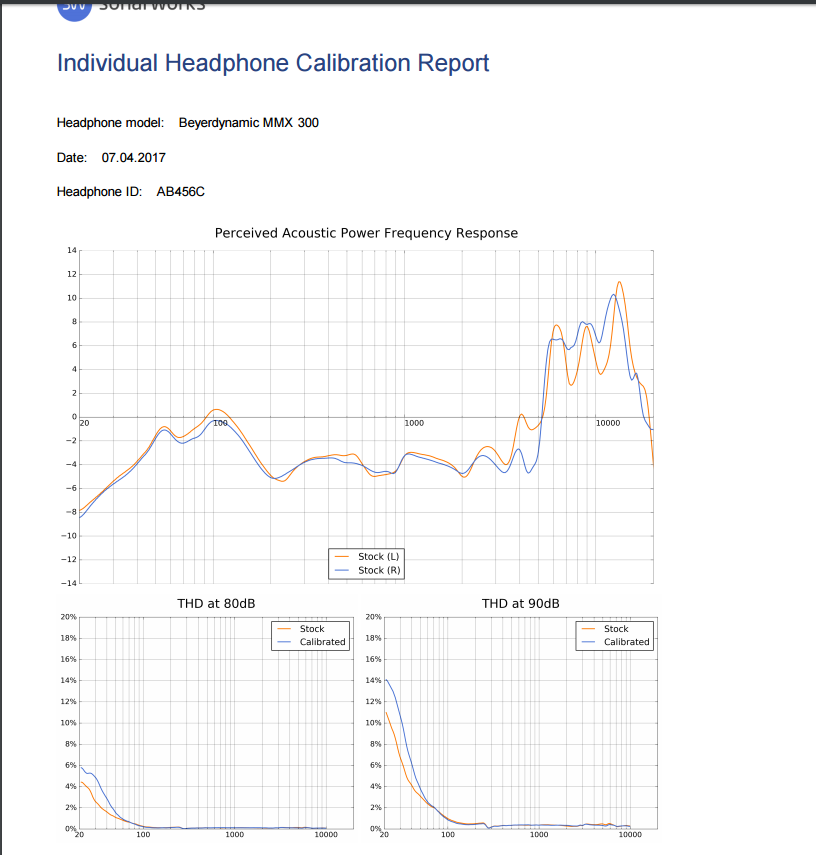Viewport: 816px width, 855px height.
Task: Click the Perceived Acoustic Power Frequency Response title
Action: (366, 233)
